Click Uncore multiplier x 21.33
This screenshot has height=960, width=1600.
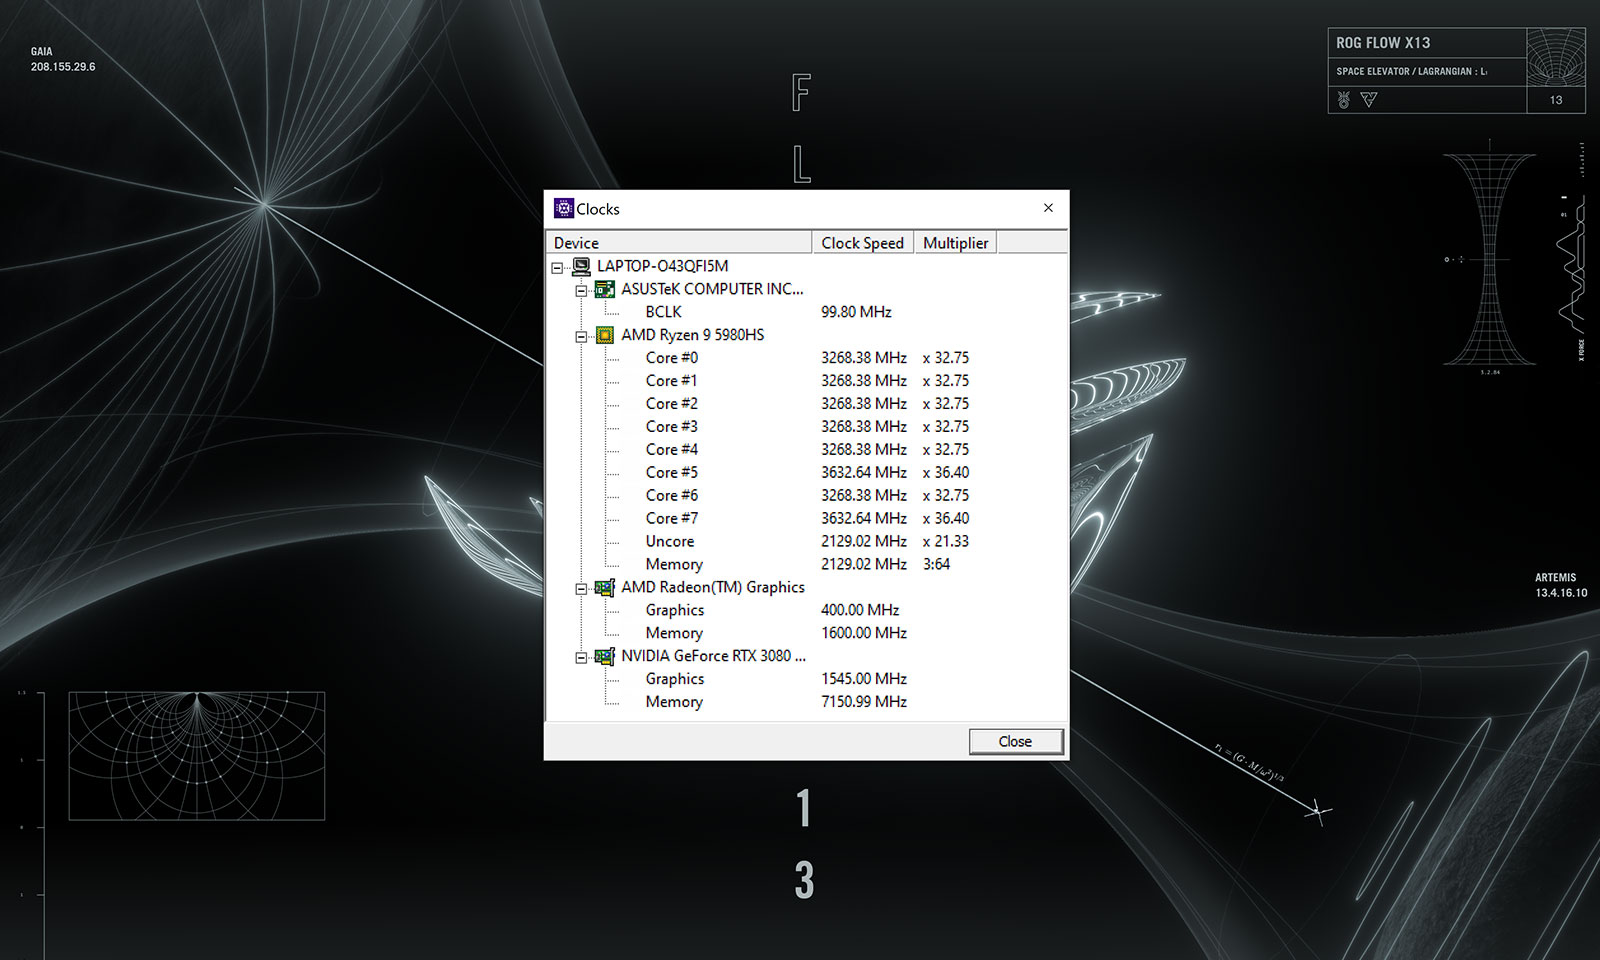pos(946,542)
